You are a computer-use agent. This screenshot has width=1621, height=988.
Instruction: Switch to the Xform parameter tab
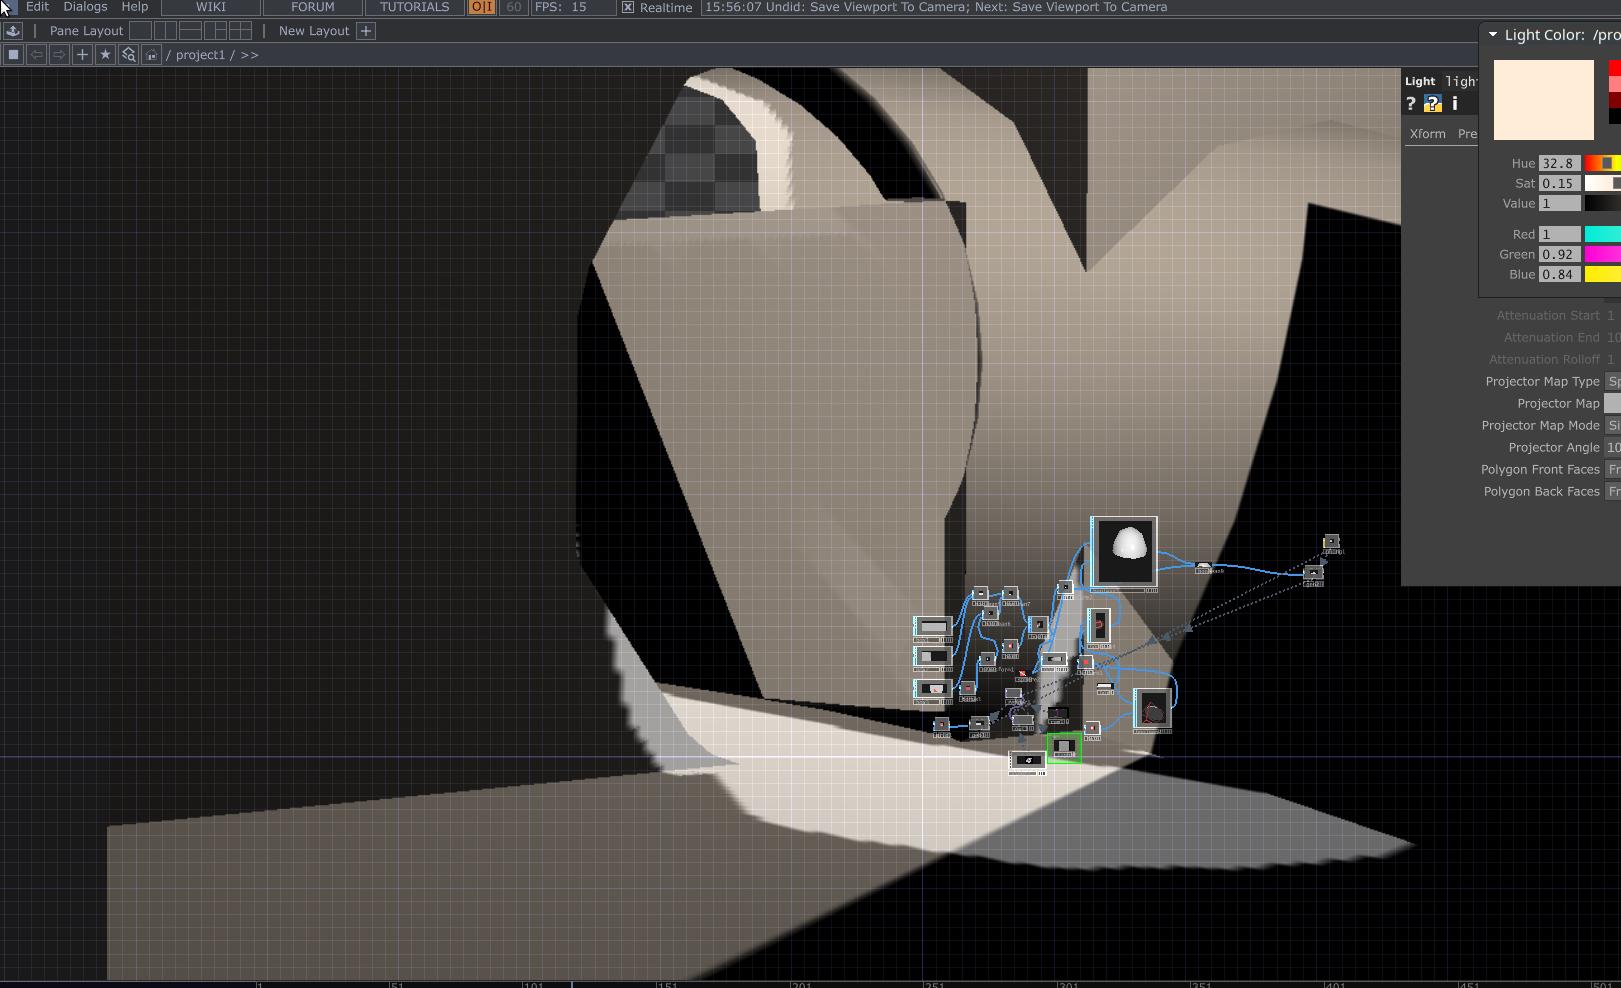(1427, 134)
